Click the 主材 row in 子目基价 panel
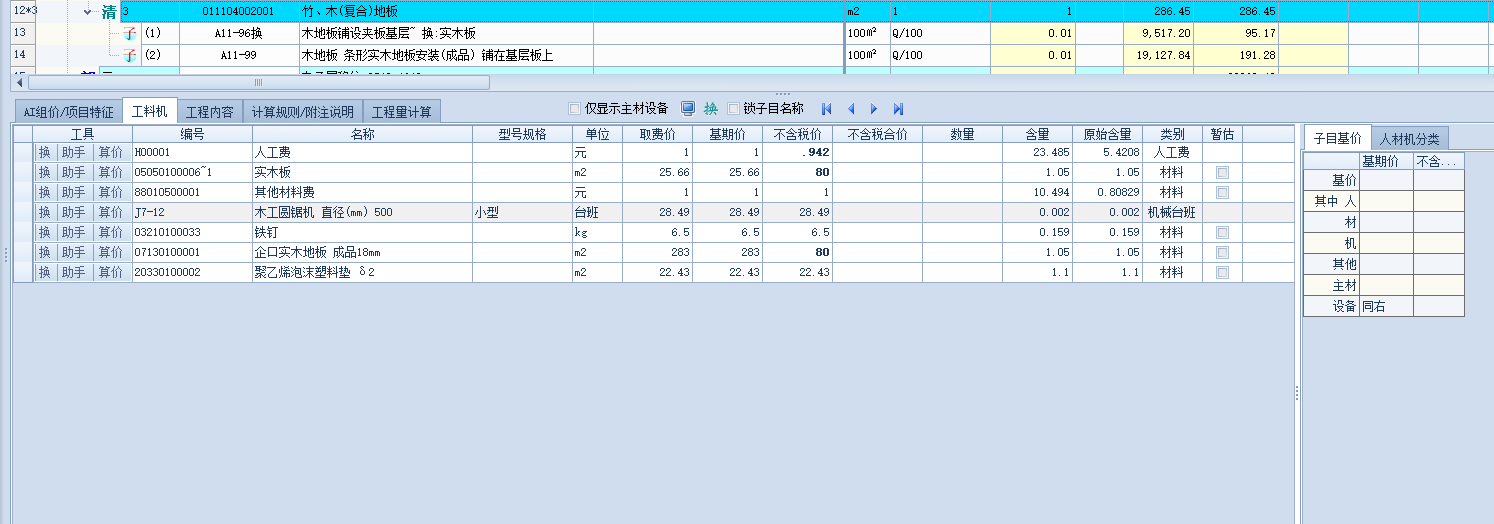 pos(1384,285)
